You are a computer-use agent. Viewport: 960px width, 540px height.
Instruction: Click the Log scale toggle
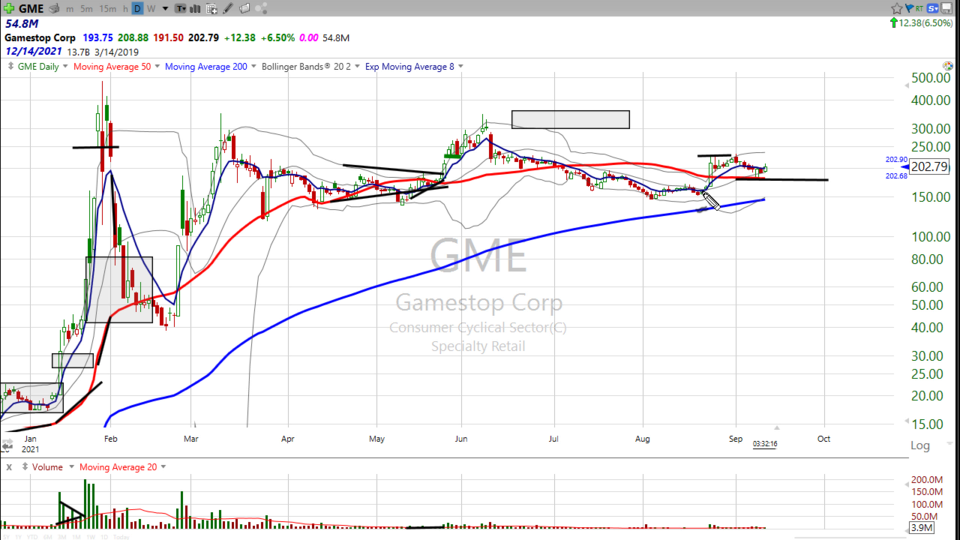(920, 445)
